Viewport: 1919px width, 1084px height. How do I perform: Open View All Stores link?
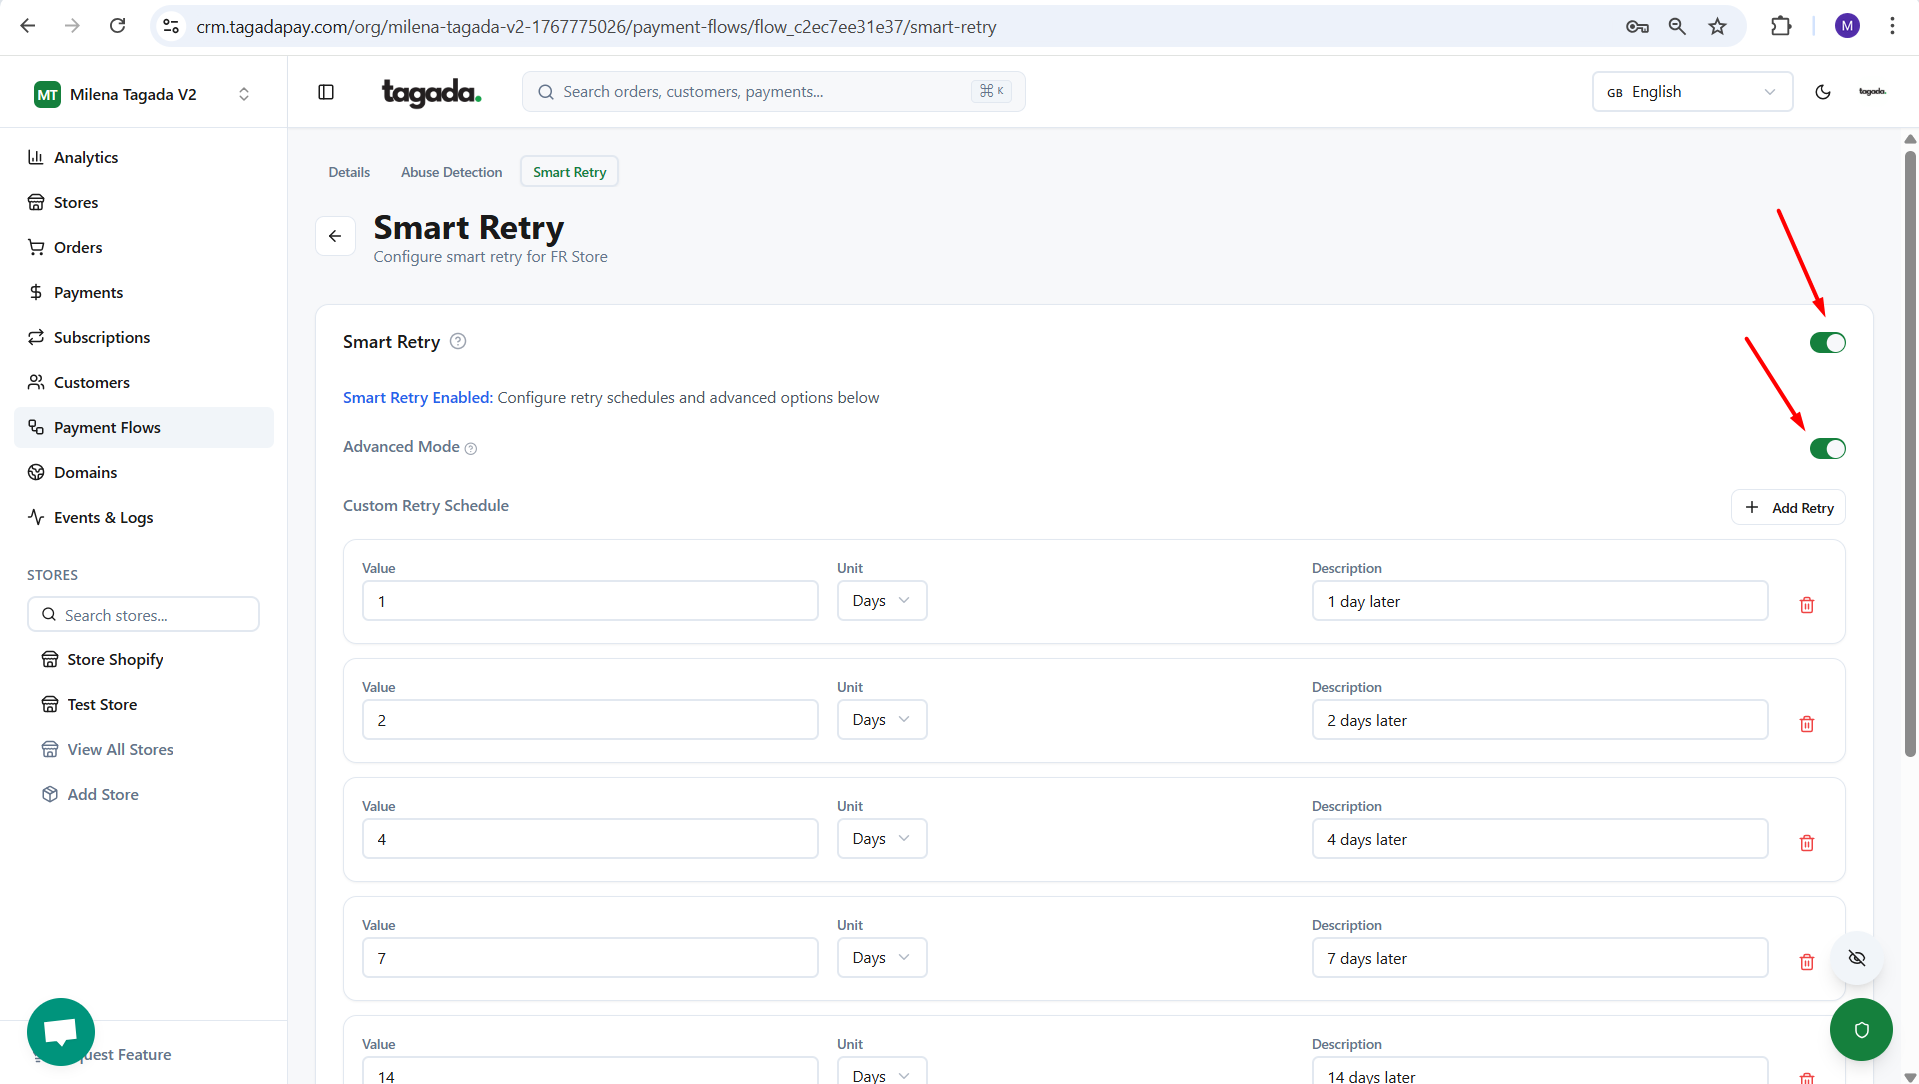(120, 749)
